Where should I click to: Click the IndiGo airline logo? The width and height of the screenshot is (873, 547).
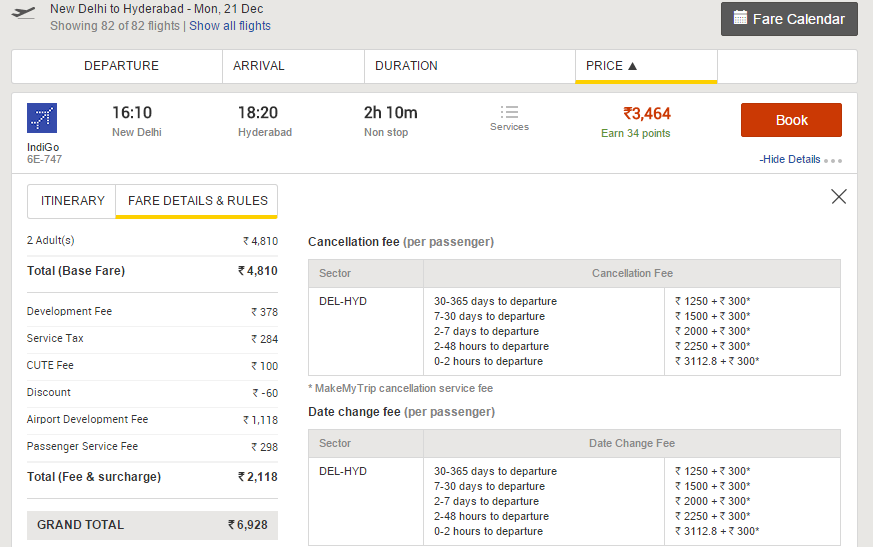click(x=42, y=118)
